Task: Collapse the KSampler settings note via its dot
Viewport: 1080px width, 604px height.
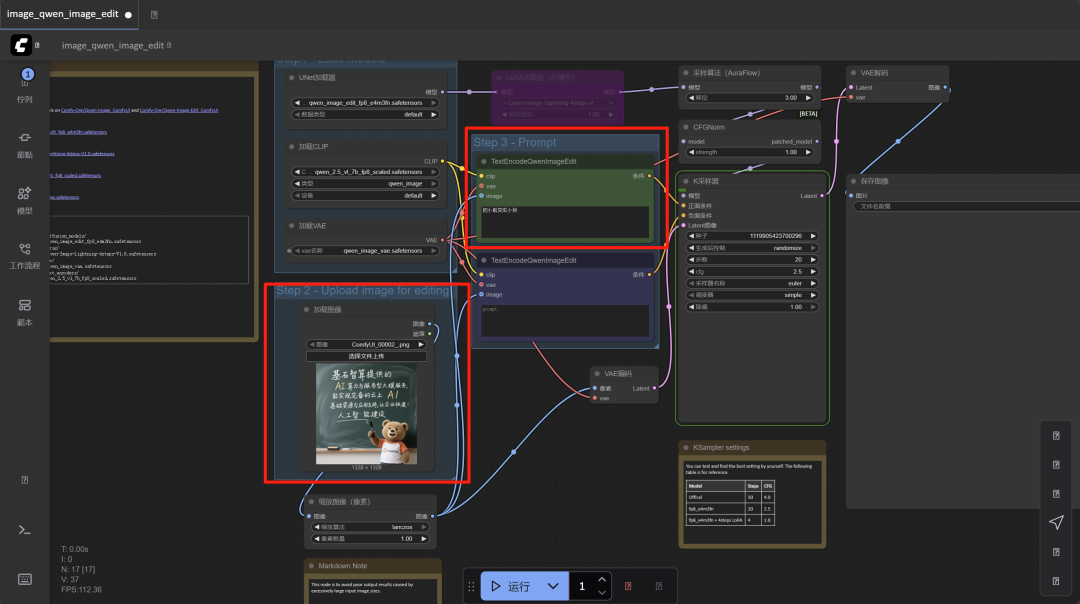Action: coord(686,448)
